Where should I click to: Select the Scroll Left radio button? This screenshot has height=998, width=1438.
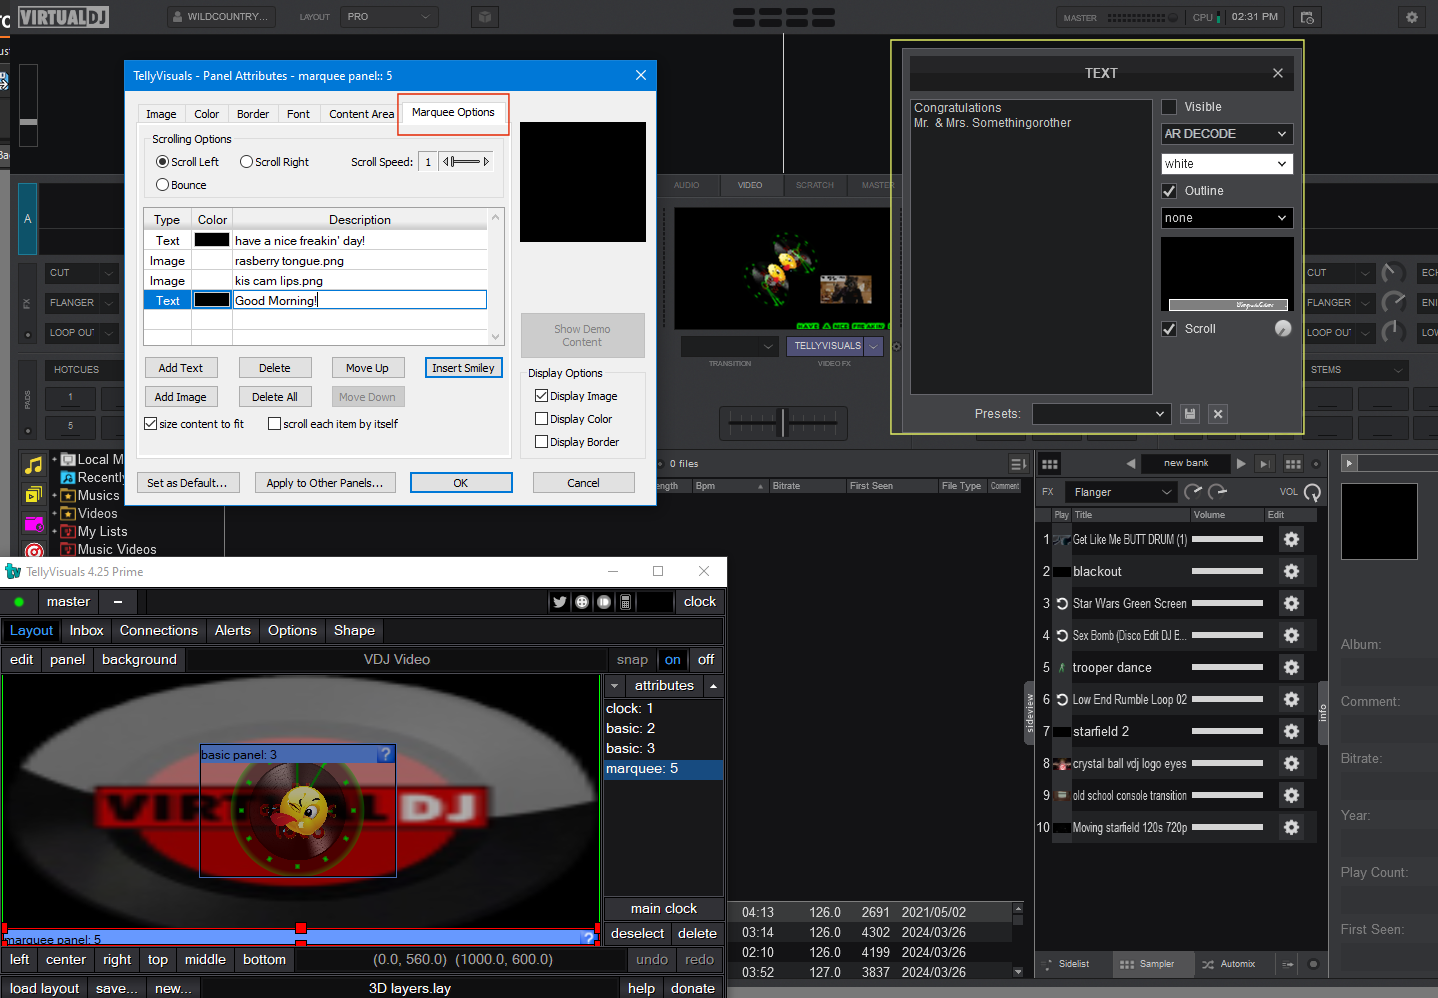pos(162,162)
